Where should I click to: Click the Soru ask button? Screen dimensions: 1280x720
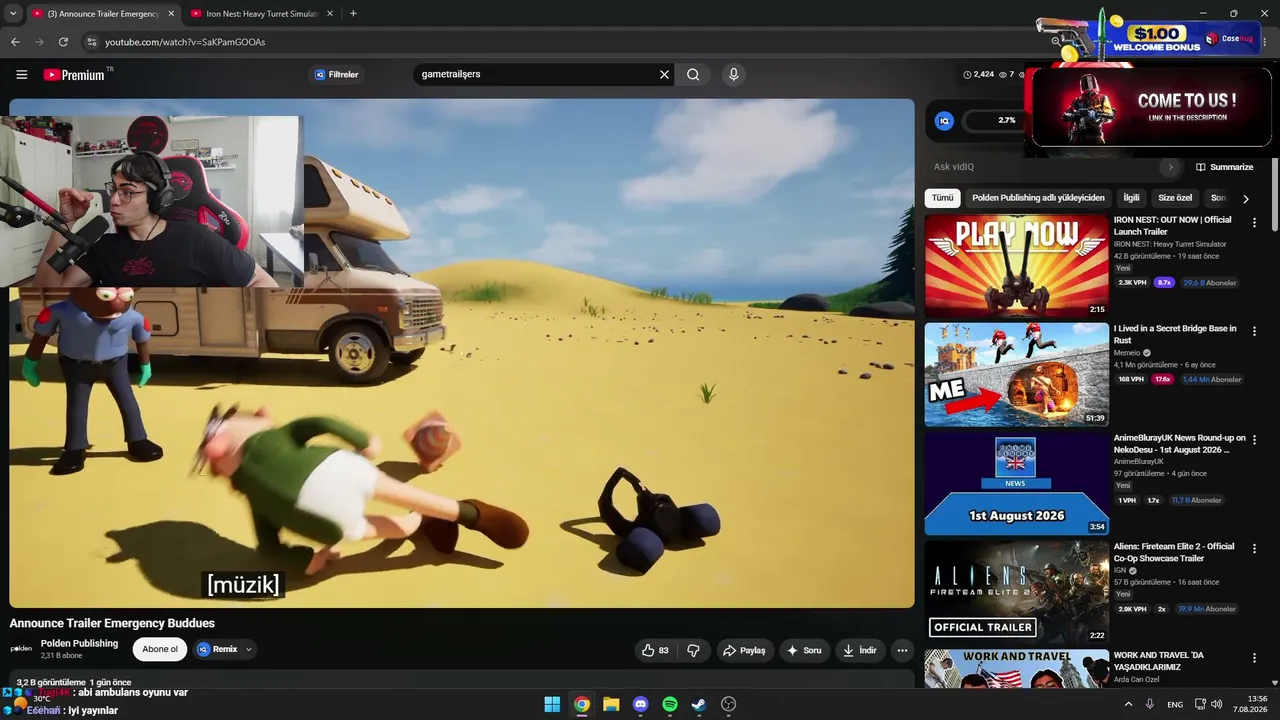click(804, 650)
